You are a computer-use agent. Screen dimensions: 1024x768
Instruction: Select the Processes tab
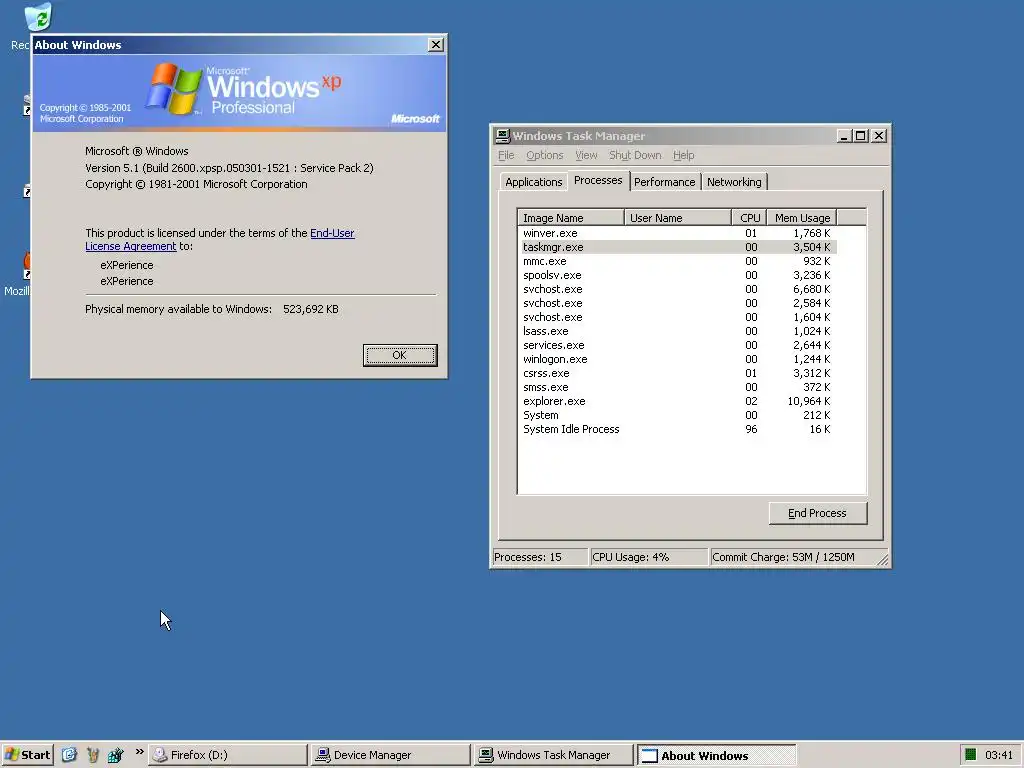(598, 180)
